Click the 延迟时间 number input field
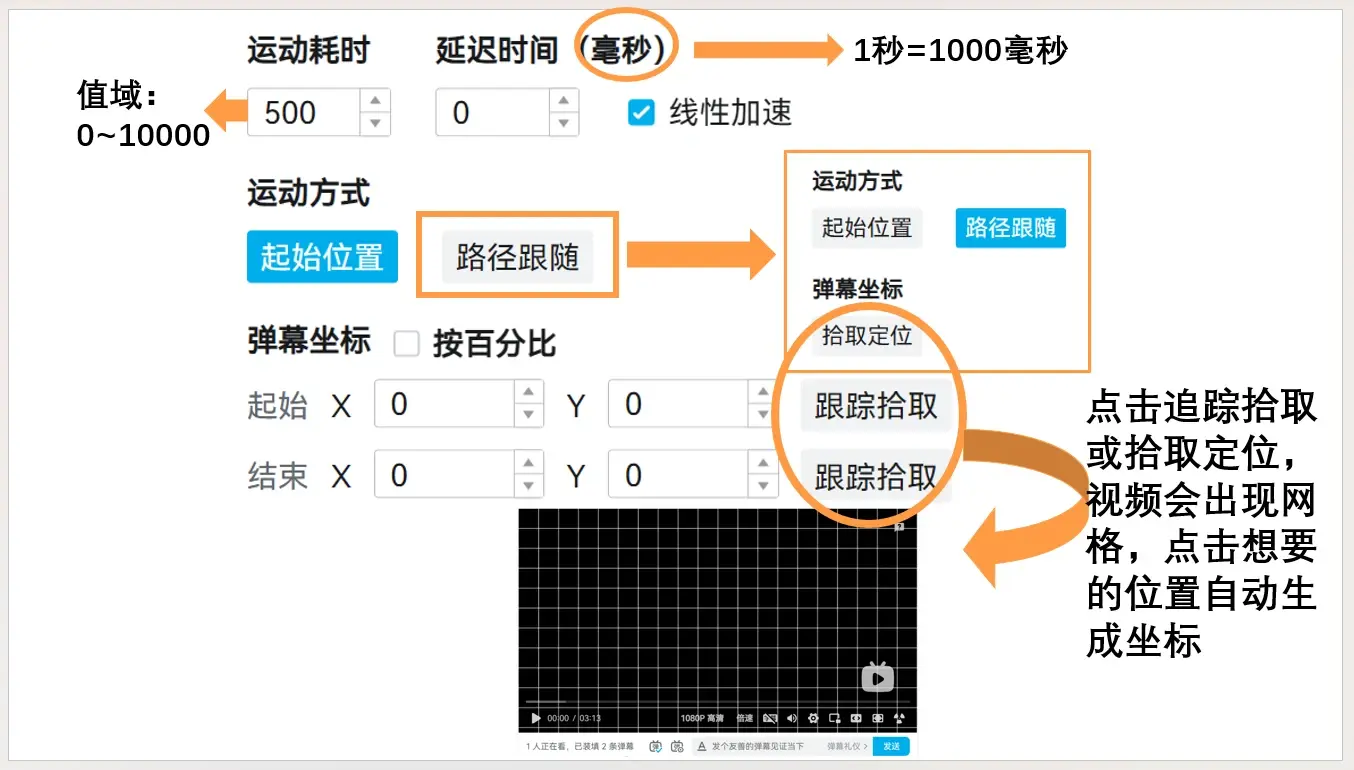 point(492,112)
